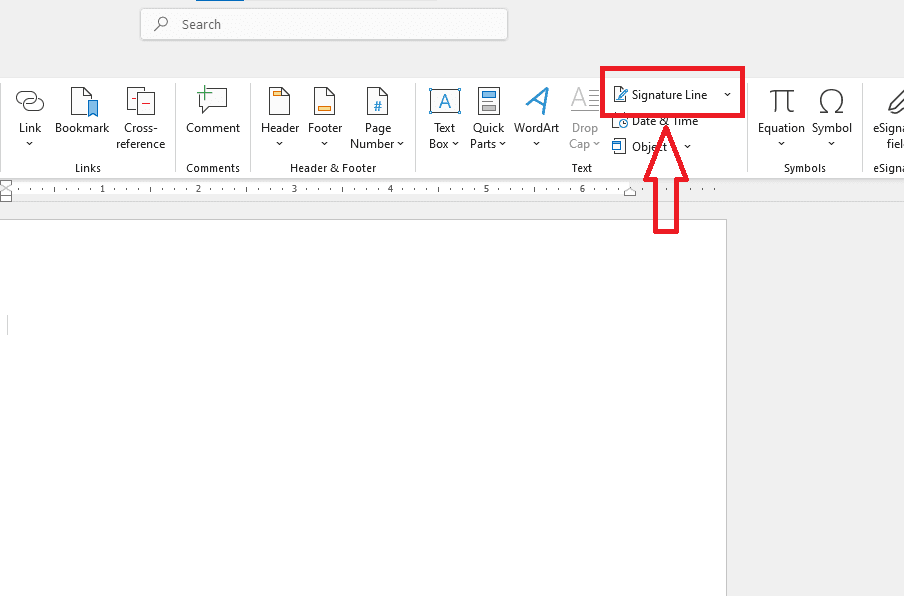Open the Cross-reference dialog
The width and height of the screenshot is (904, 596).
click(x=140, y=118)
